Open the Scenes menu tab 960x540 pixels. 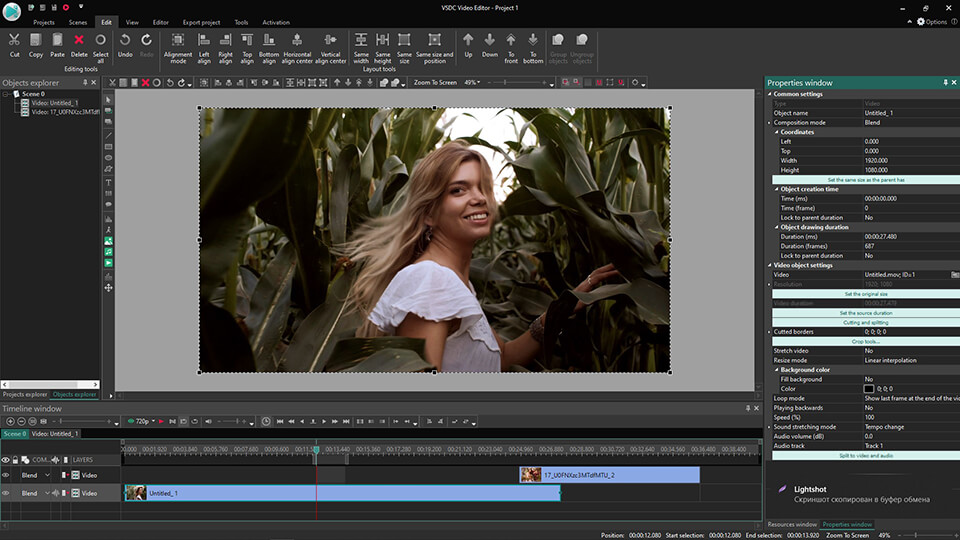[x=78, y=22]
